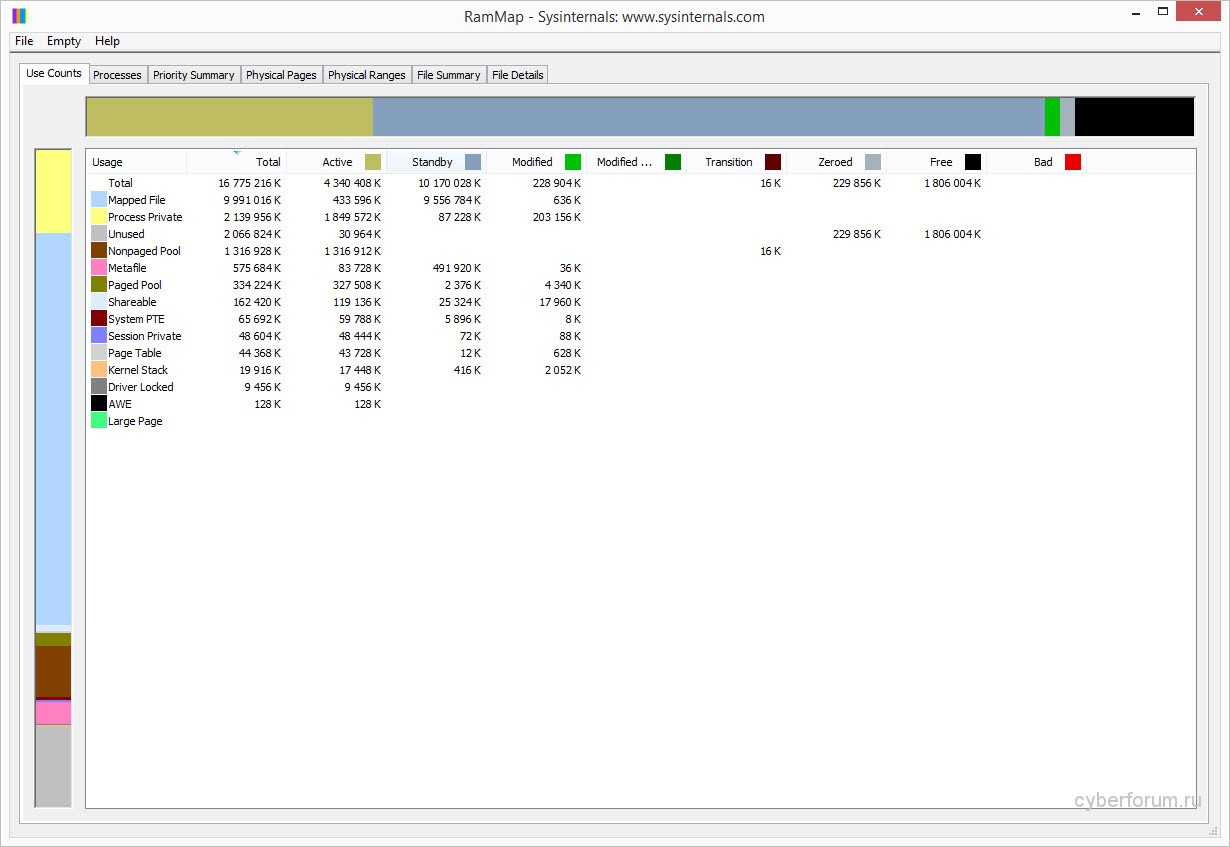Click the Process Private yellow color icon
Image resolution: width=1230 pixels, height=847 pixels.
click(x=99, y=217)
